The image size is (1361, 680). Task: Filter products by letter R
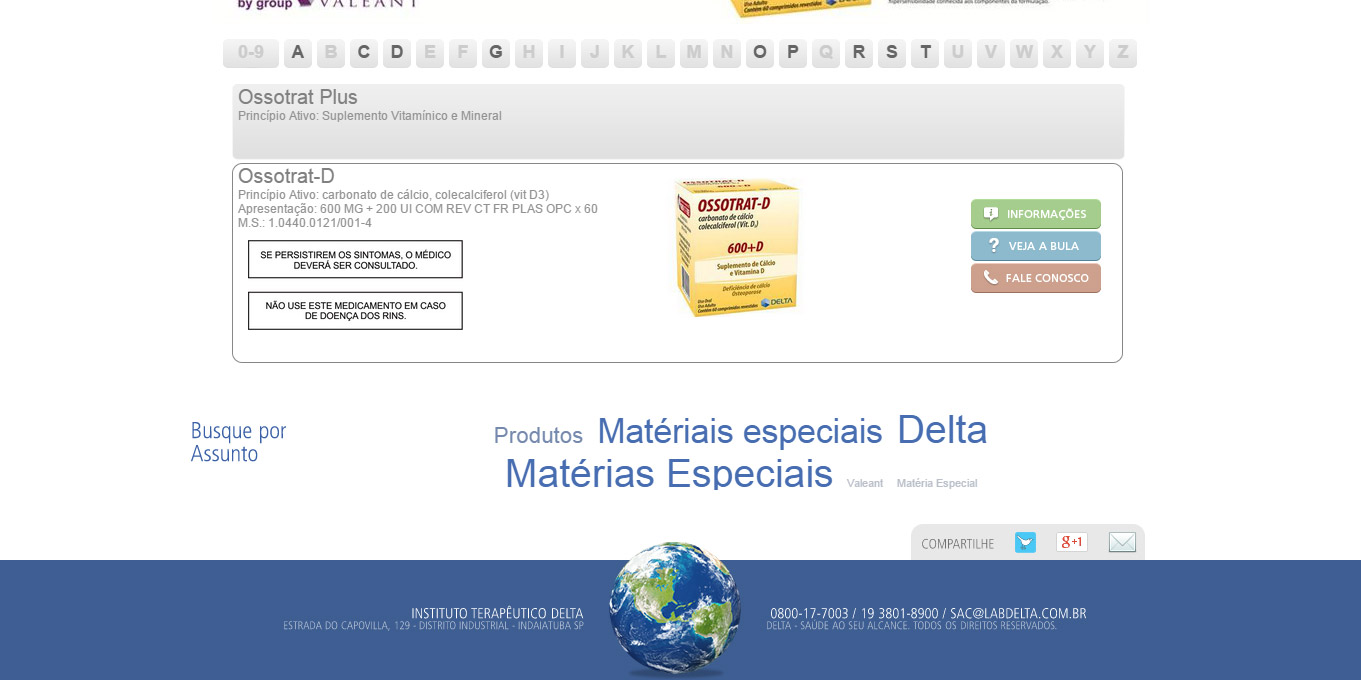click(859, 53)
